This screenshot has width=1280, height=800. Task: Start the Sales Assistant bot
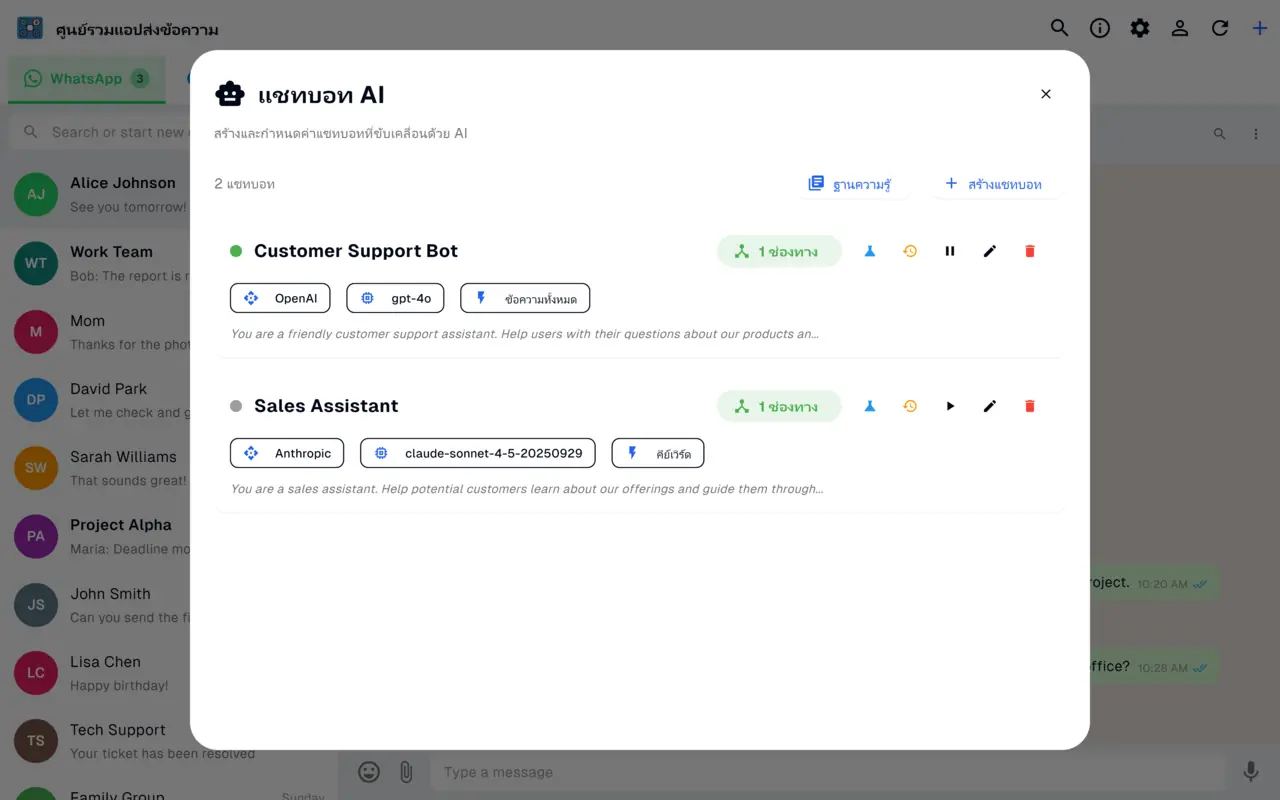pos(950,406)
